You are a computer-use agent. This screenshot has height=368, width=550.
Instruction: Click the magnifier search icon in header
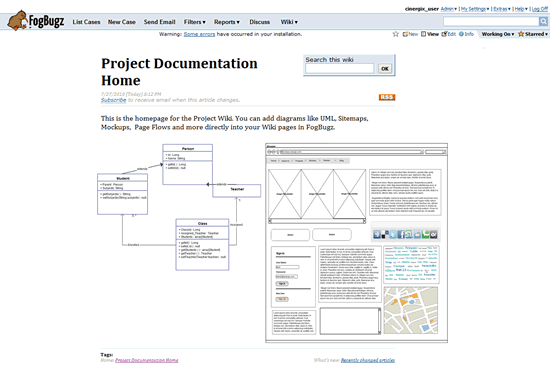point(543,22)
